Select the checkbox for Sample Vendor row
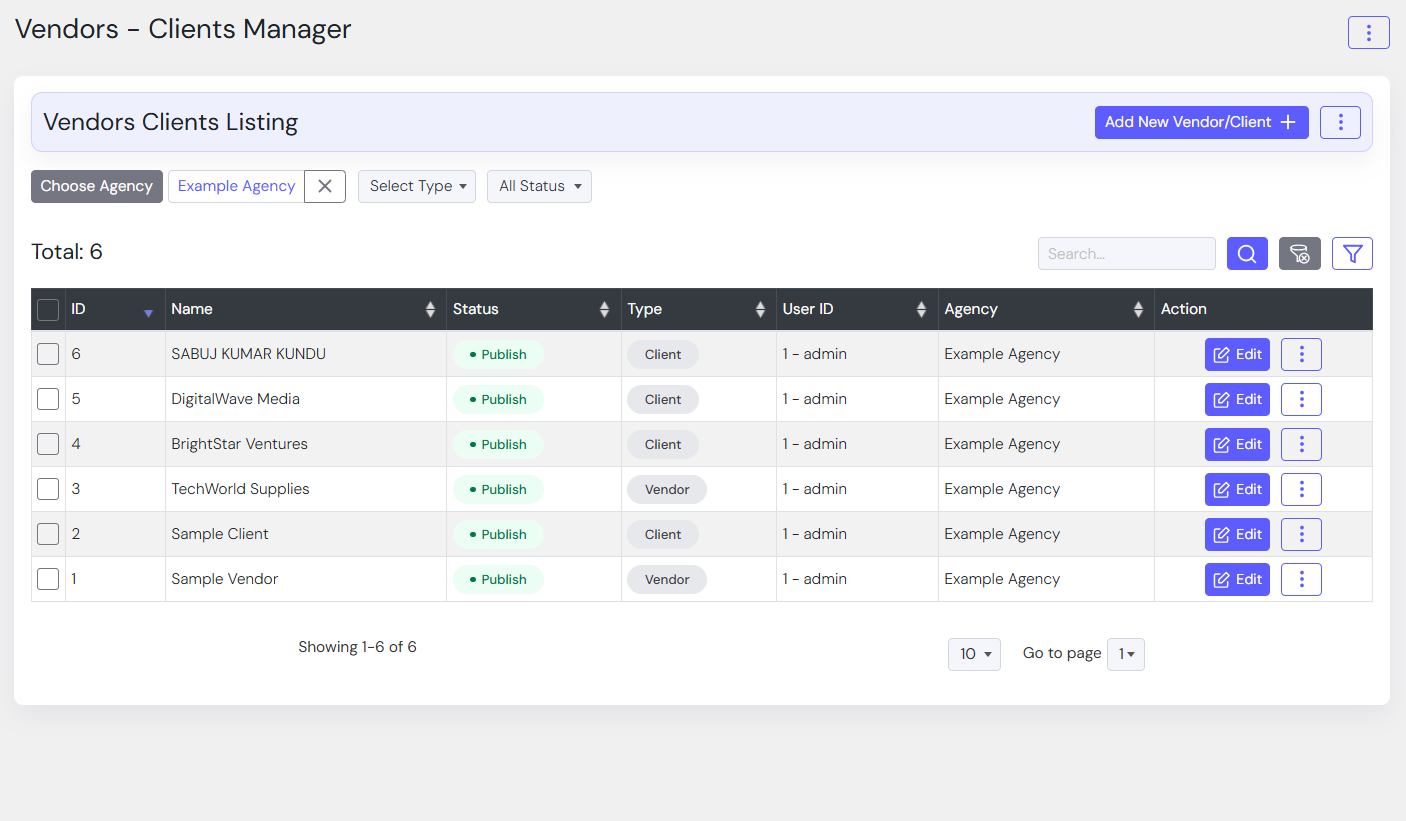Screen dimensions: 1406x821 click(x=48, y=579)
